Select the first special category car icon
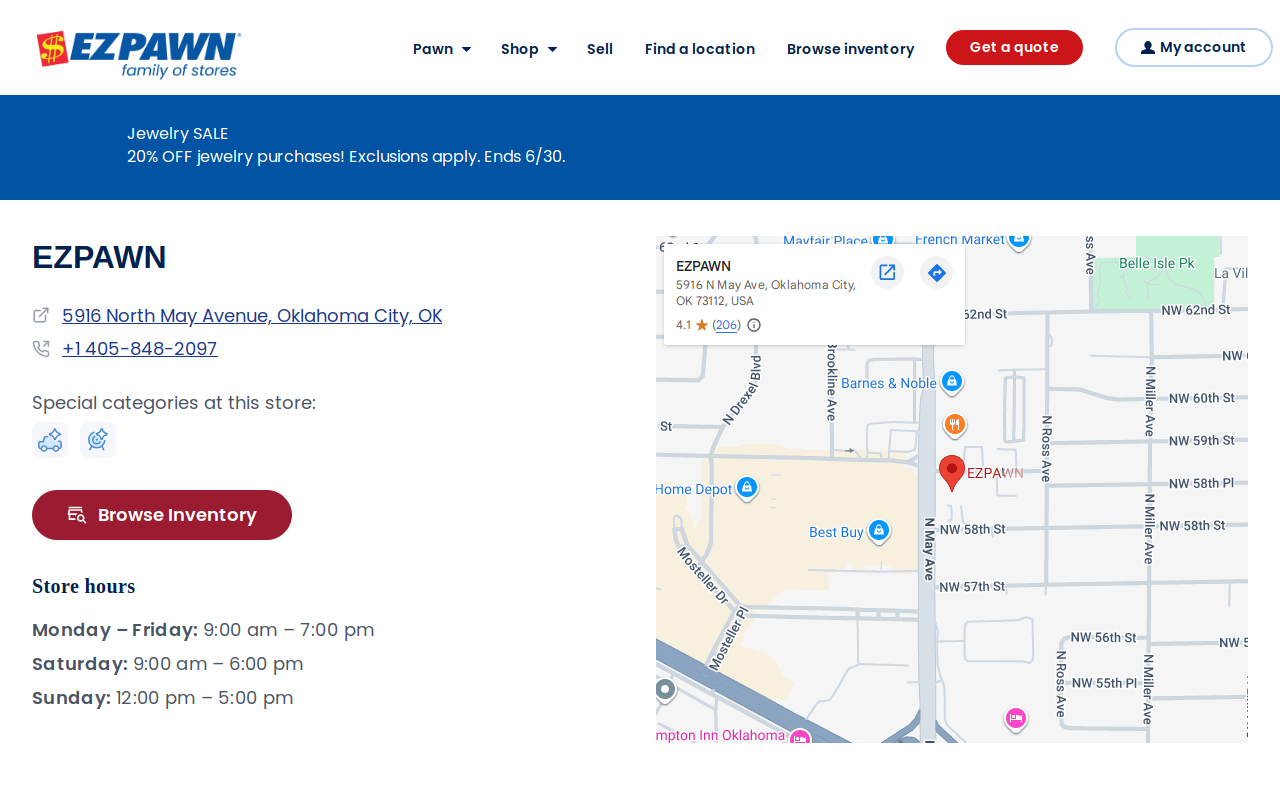This screenshot has width=1280, height=800. (x=50, y=440)
